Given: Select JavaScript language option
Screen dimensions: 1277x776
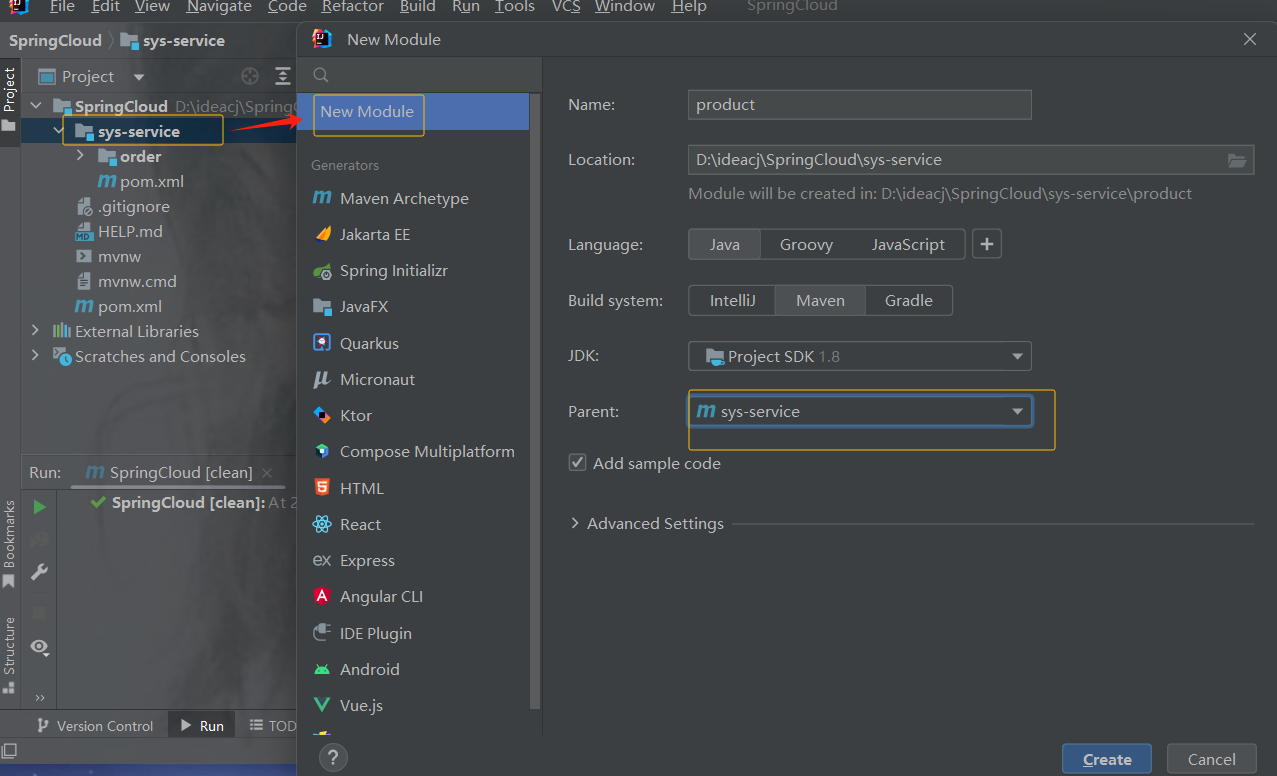Looking at the screenshot, I should point(908,244).
